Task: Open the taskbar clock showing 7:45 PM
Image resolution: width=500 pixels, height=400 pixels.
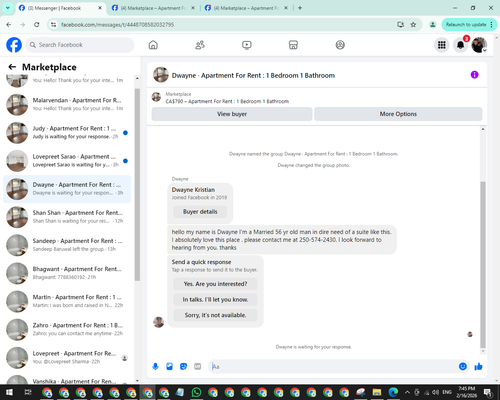Action: [x=467, y=392]
